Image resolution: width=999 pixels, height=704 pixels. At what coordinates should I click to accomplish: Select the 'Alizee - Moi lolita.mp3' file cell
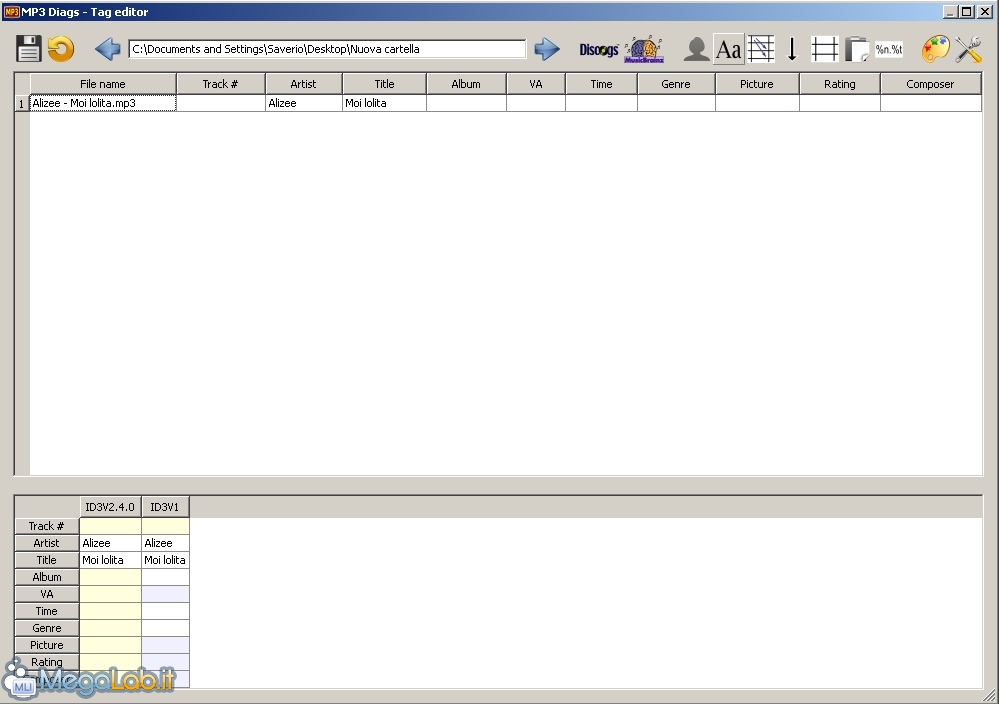coord(103,103)
